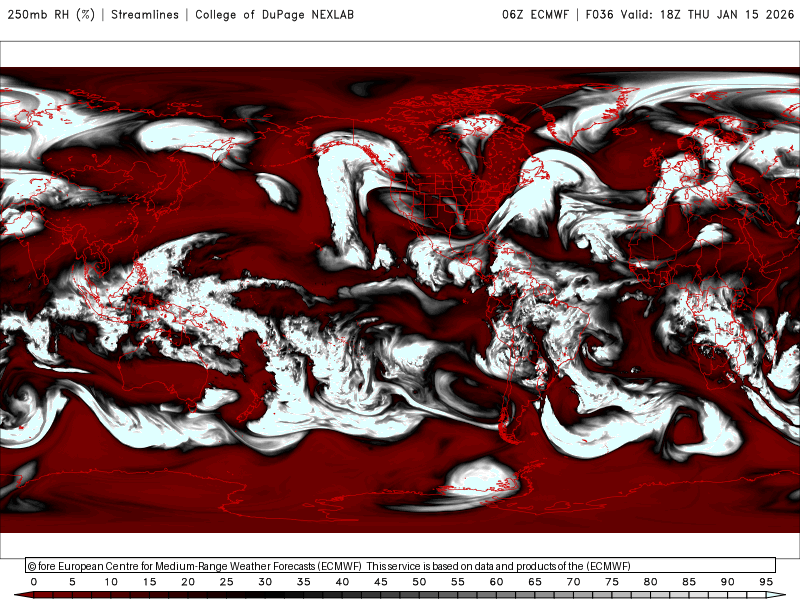Click colorbar tick label '90'

coord(728,582)
